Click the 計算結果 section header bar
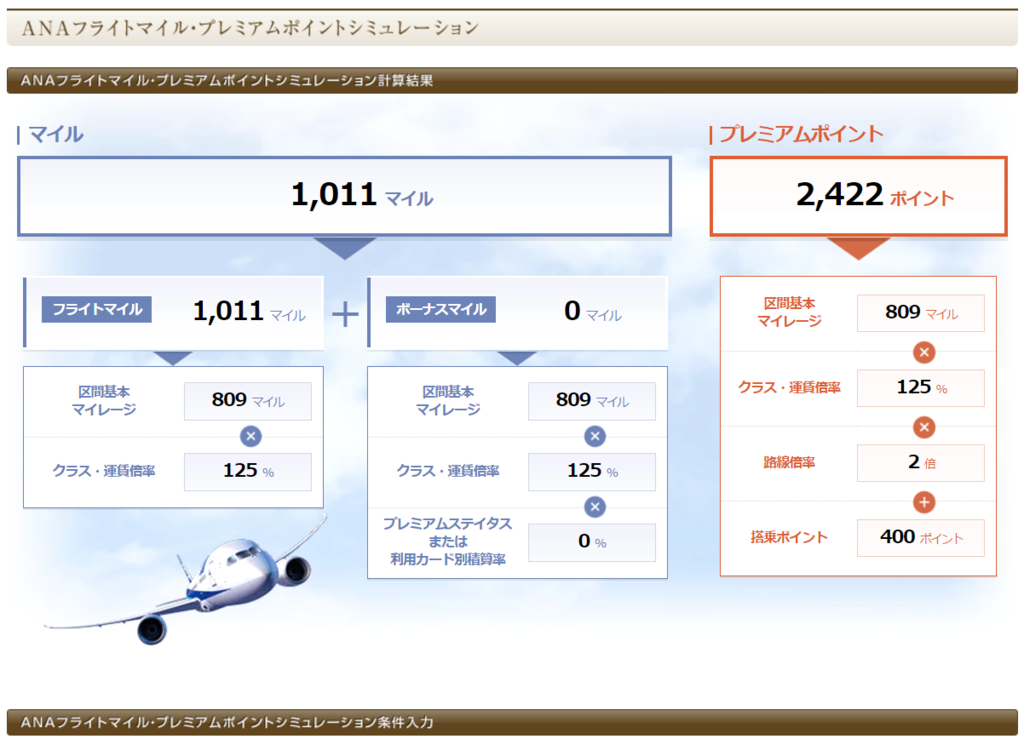Screen dimensions: 1024x739 [512, 80]
